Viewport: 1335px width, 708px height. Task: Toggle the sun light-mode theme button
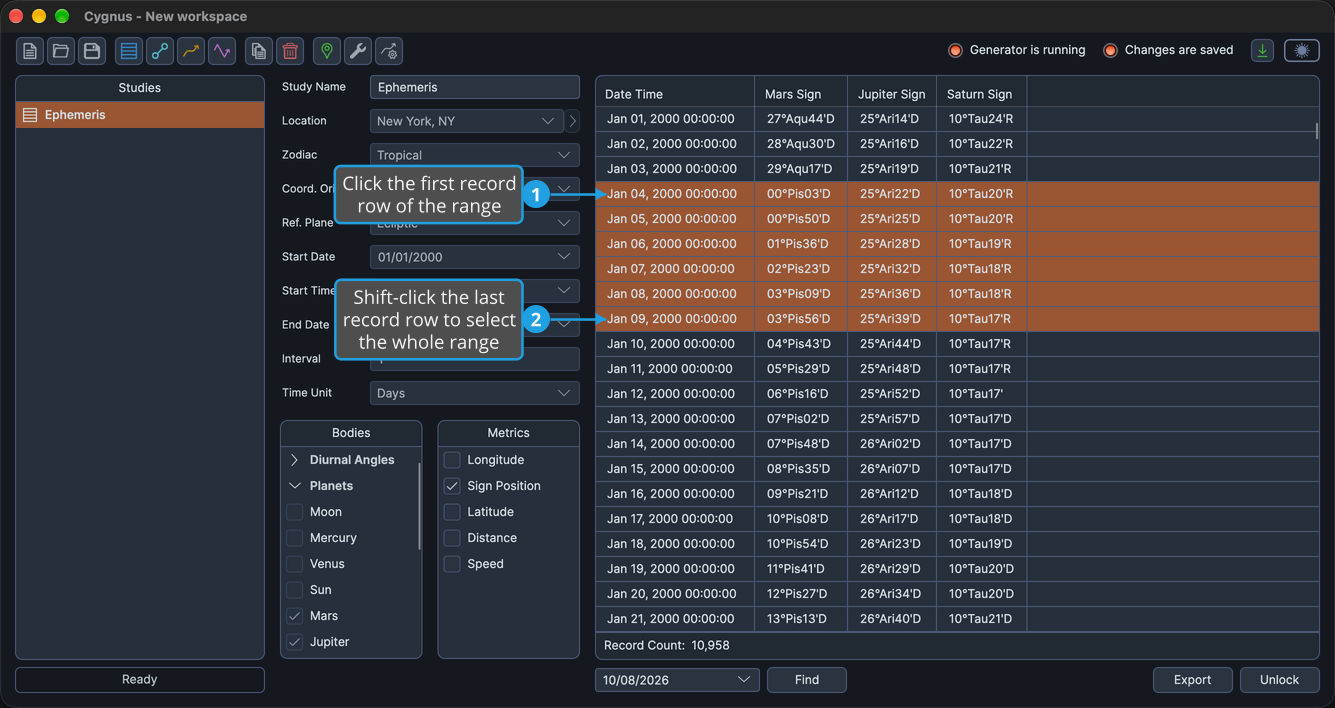tap(1302, 50)
